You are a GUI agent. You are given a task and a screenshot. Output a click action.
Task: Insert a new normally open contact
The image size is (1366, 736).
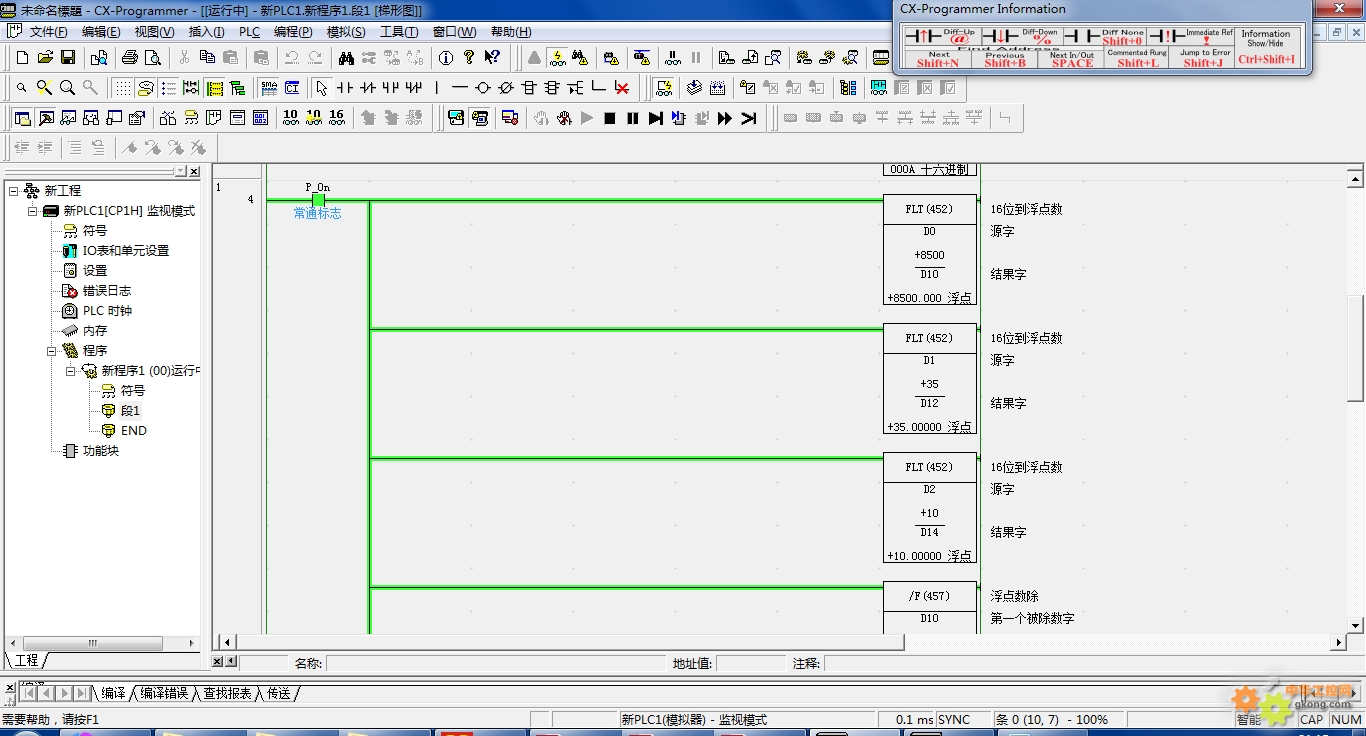(x=344, y=88)
